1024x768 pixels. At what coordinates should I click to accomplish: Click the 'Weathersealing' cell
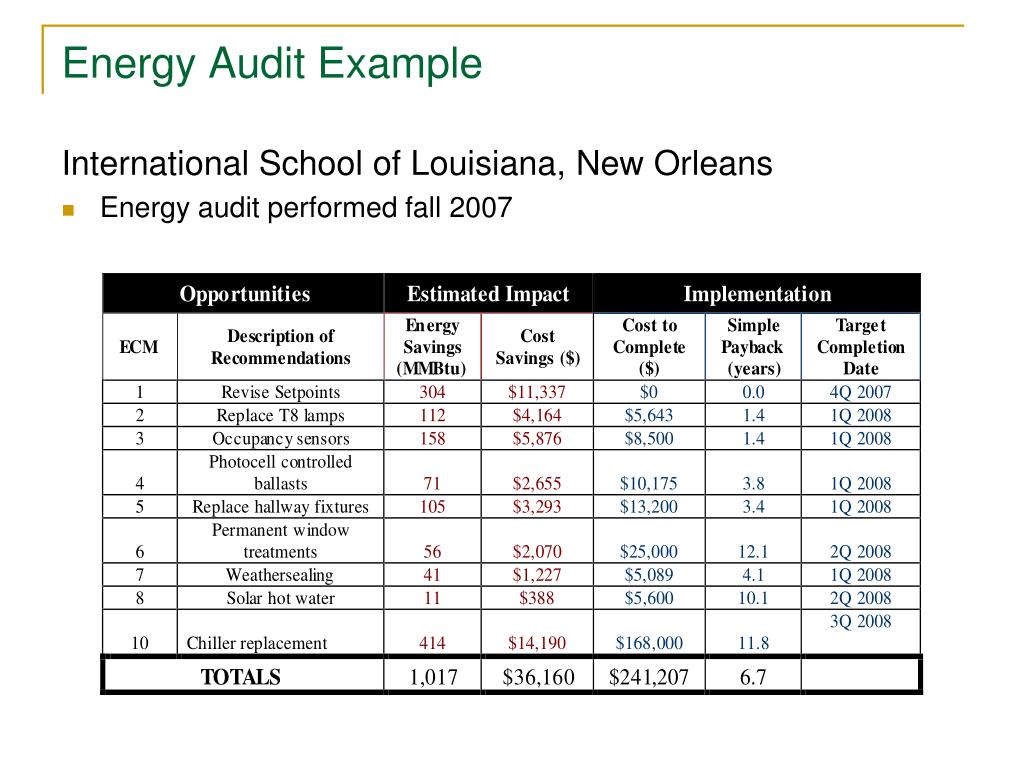[x=280, y=575]
